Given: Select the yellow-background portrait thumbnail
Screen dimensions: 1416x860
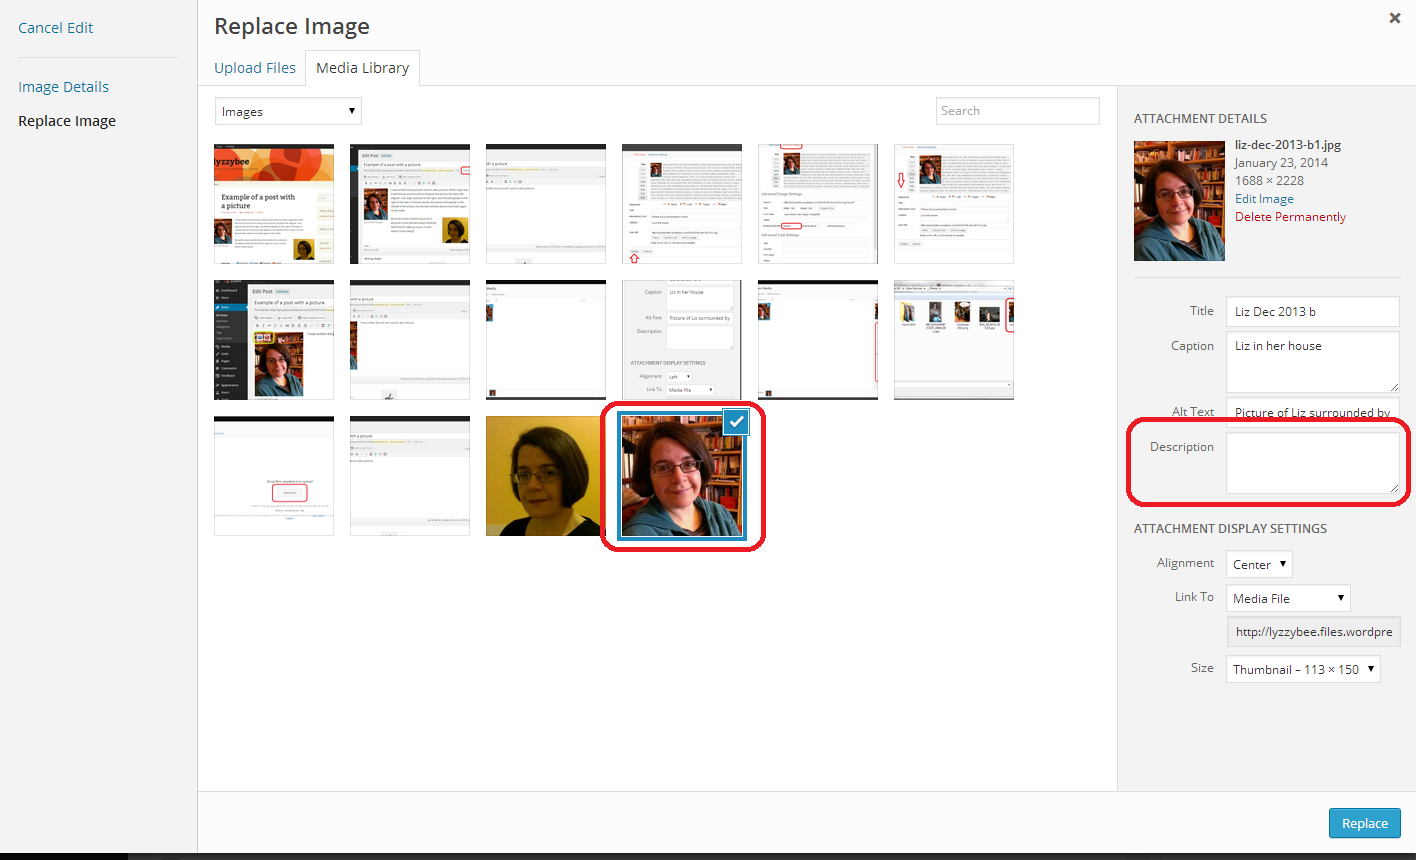Looking at the screenshot, I should click(544, 476).
